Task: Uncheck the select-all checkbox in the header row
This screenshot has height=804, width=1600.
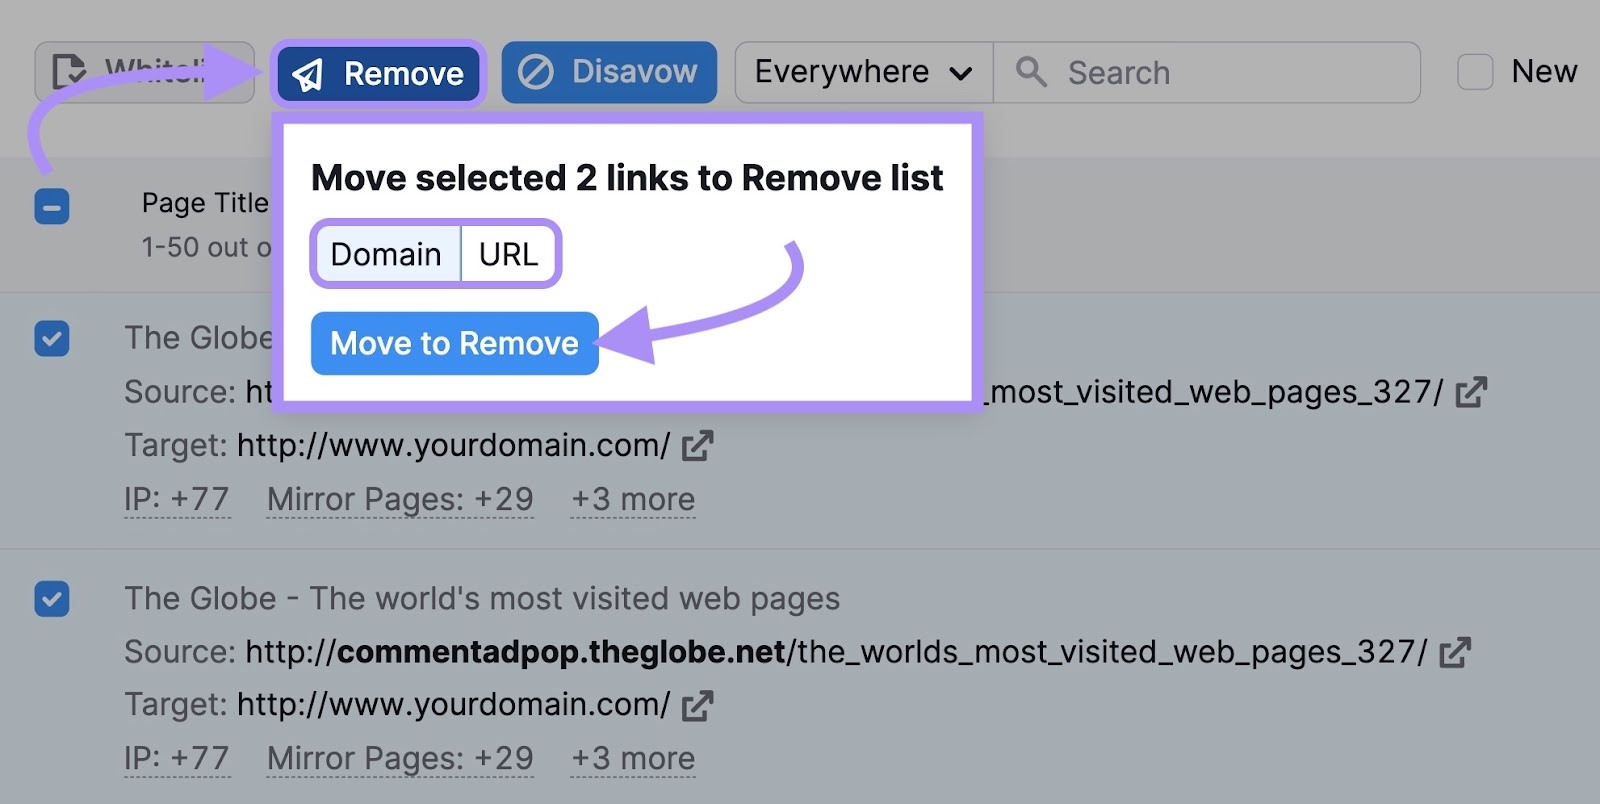Action: pyautogui.click(x=52, y=207)
